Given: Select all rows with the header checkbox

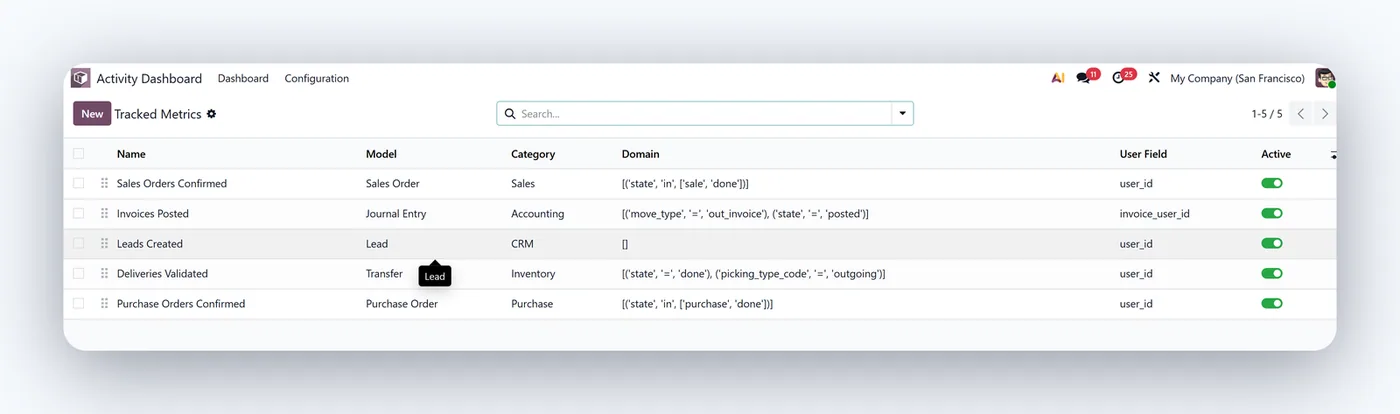Looking at the screenshot, I should [x=79, y=154].
